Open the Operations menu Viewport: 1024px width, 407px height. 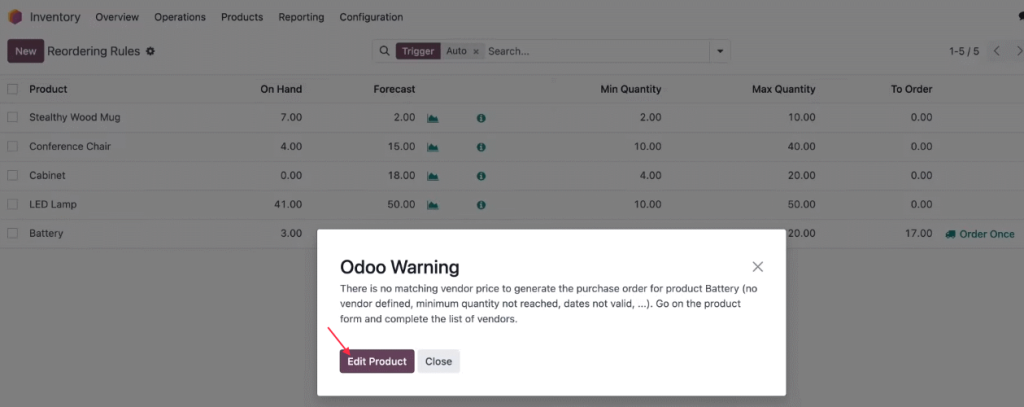180,17
